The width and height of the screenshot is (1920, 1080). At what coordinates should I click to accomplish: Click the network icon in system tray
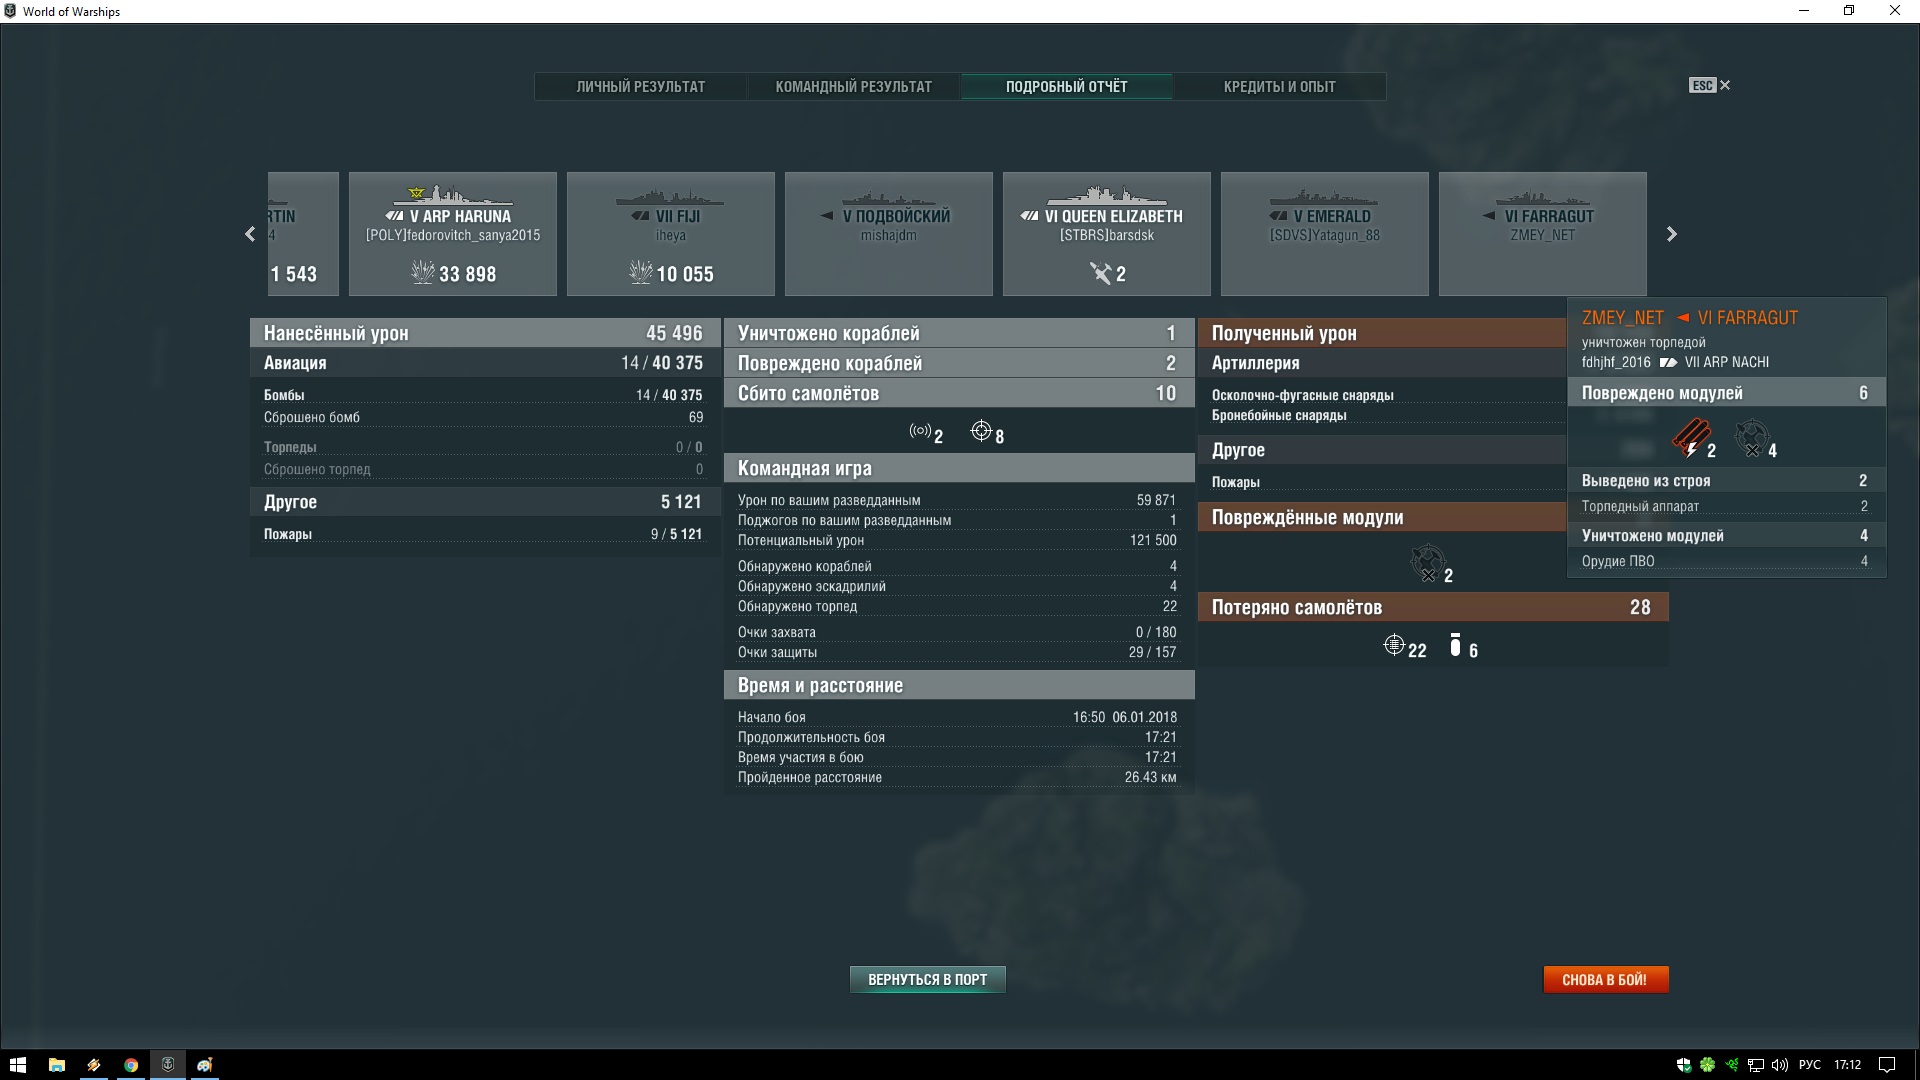point(1756,1065)
